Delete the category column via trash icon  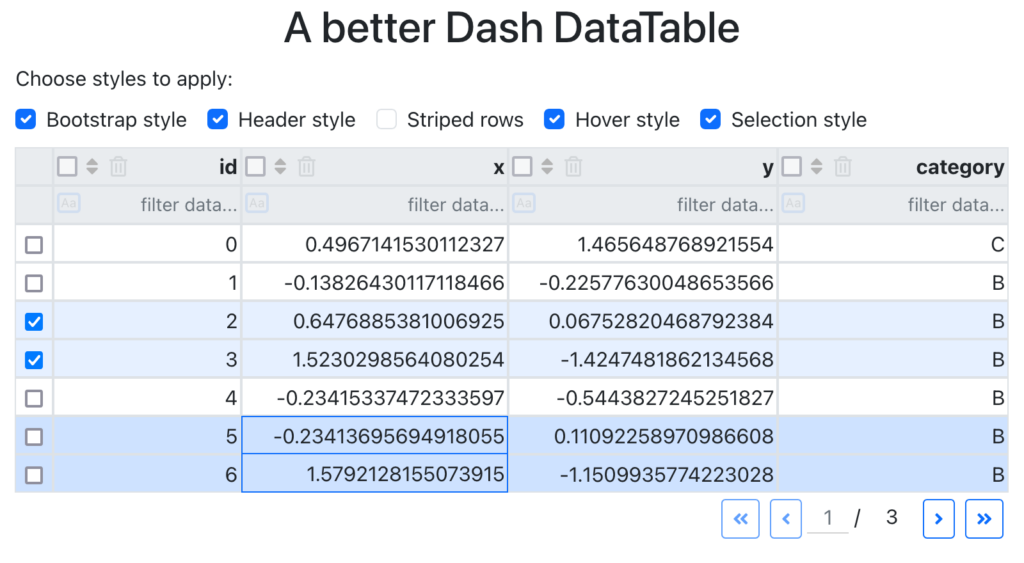pyautogui.click(x=842, y=167)
